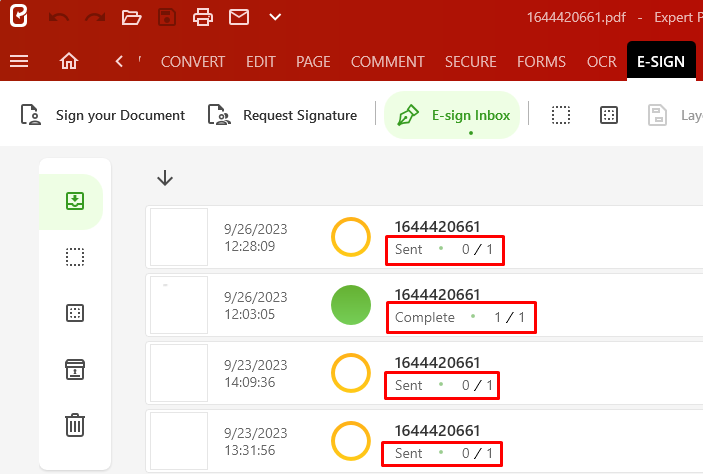Click Request Signature button
Screen dimensions: 703x474
pyautogui.click(x=282, y=115)
